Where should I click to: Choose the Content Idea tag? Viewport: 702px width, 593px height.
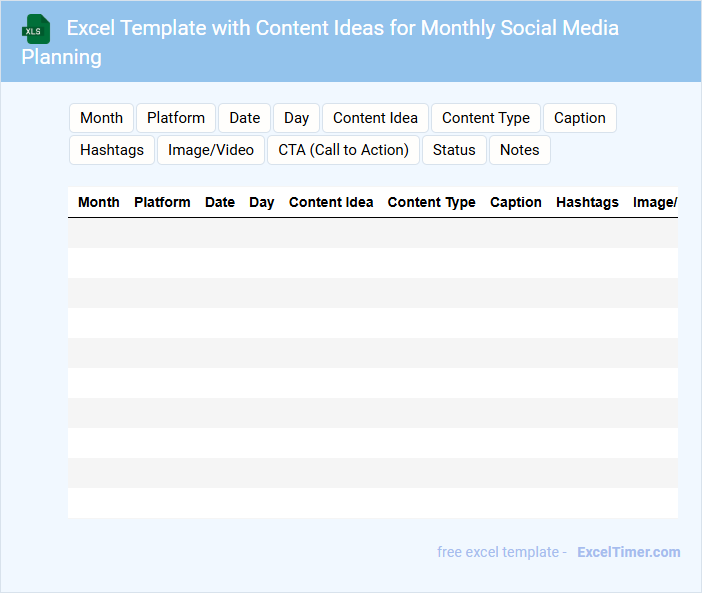coord(375,118)
